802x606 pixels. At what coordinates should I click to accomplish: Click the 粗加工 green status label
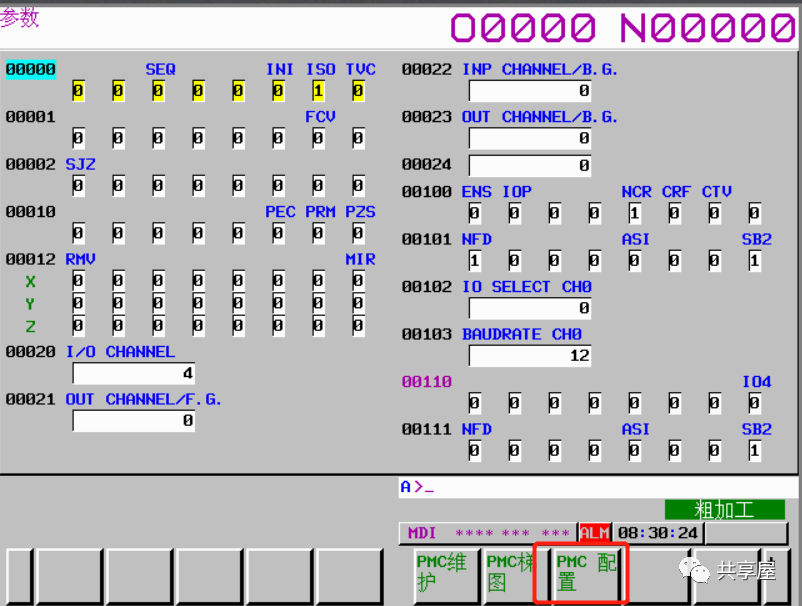tap(724, 509)
